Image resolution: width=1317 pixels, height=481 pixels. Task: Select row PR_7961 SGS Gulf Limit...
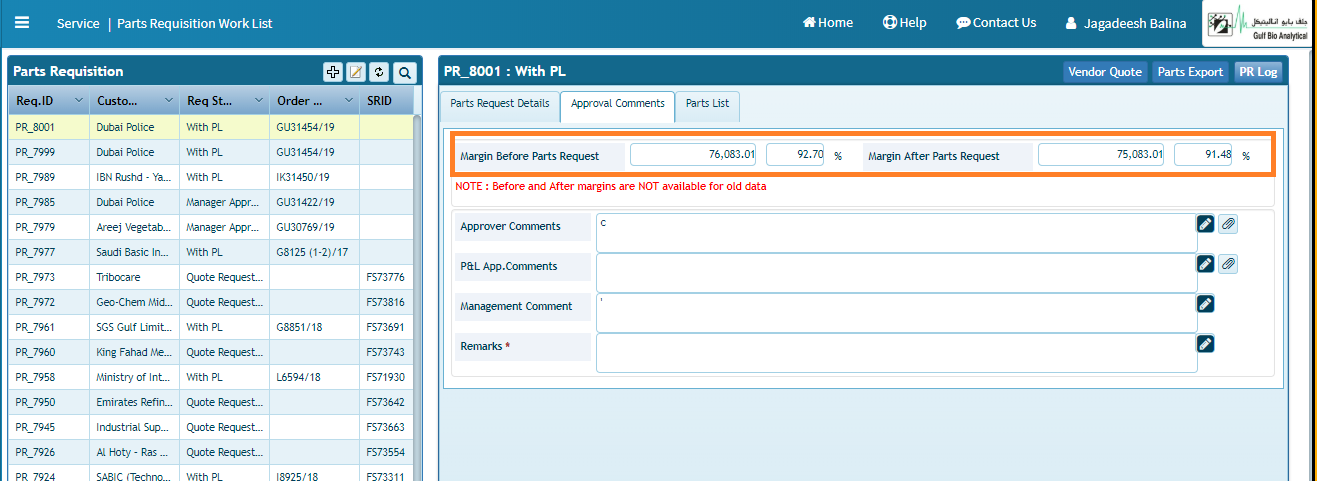tap(211, 327)
